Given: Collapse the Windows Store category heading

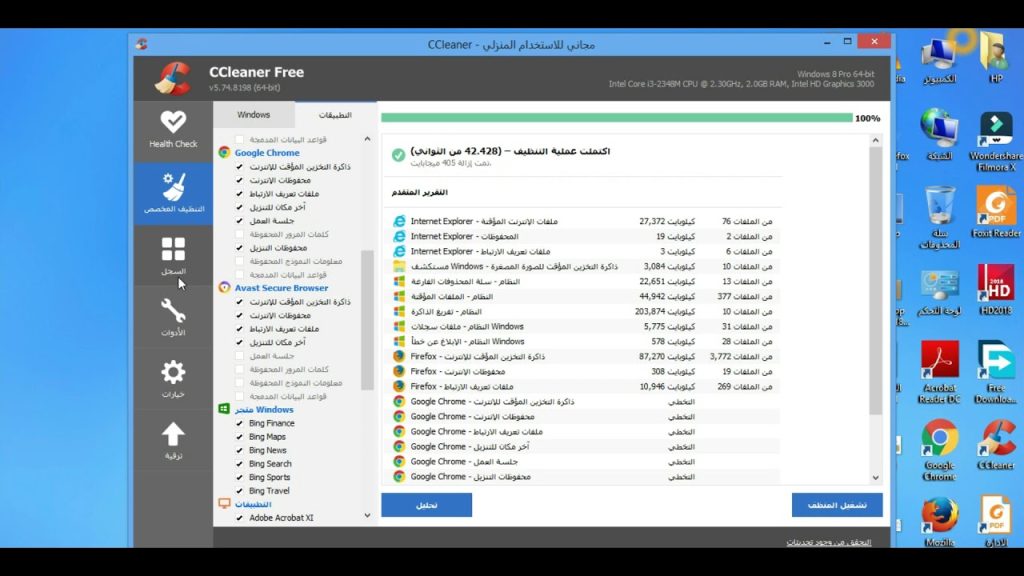Looking at the screenshot, I should click(x=264, y=409).
